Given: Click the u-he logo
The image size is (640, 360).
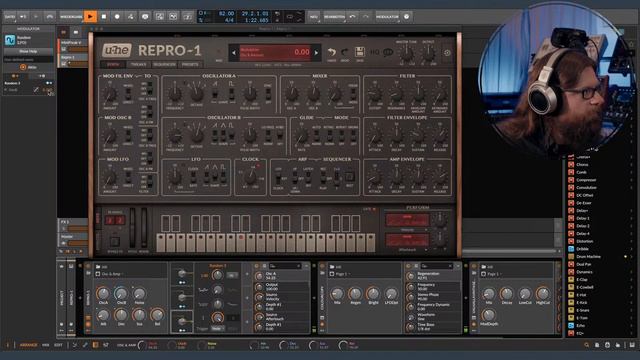Looking at the screenshot, I should tap(117, 51).
